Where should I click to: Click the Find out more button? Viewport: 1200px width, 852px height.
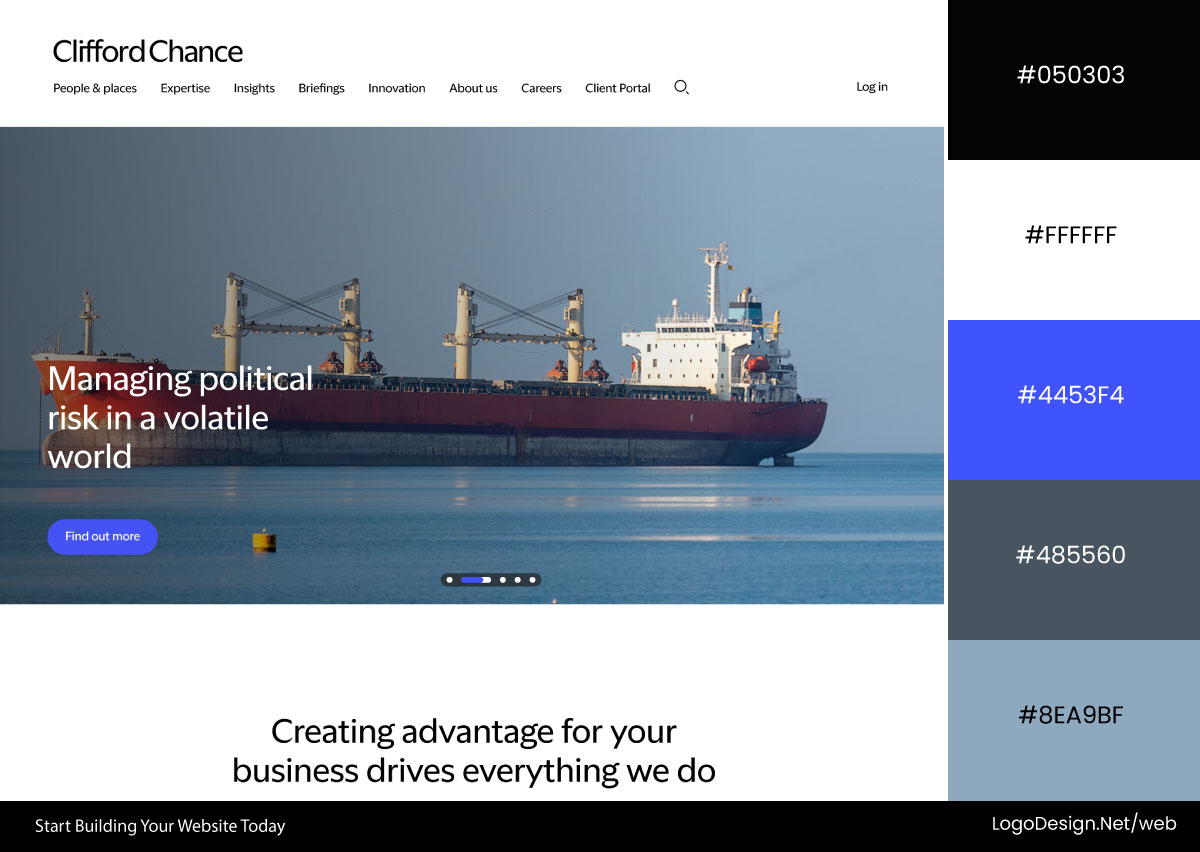pos(102,537)
